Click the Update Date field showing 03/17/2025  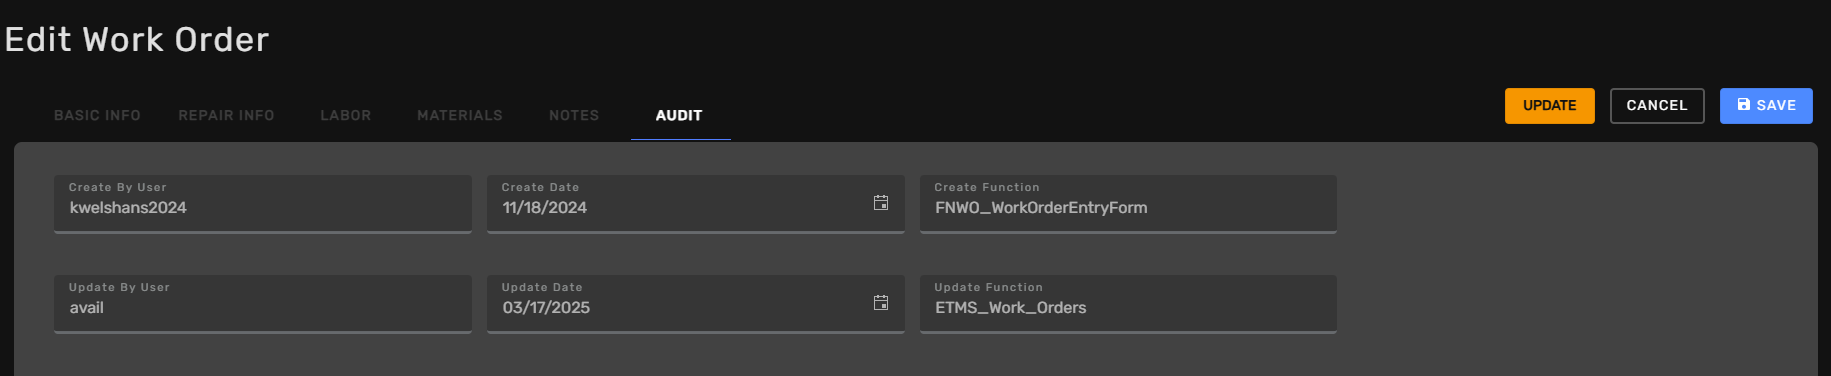tap(696, 304)
